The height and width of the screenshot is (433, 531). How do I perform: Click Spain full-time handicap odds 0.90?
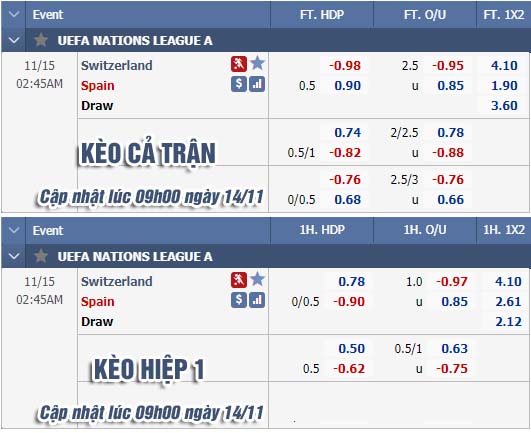click(348, 86)
